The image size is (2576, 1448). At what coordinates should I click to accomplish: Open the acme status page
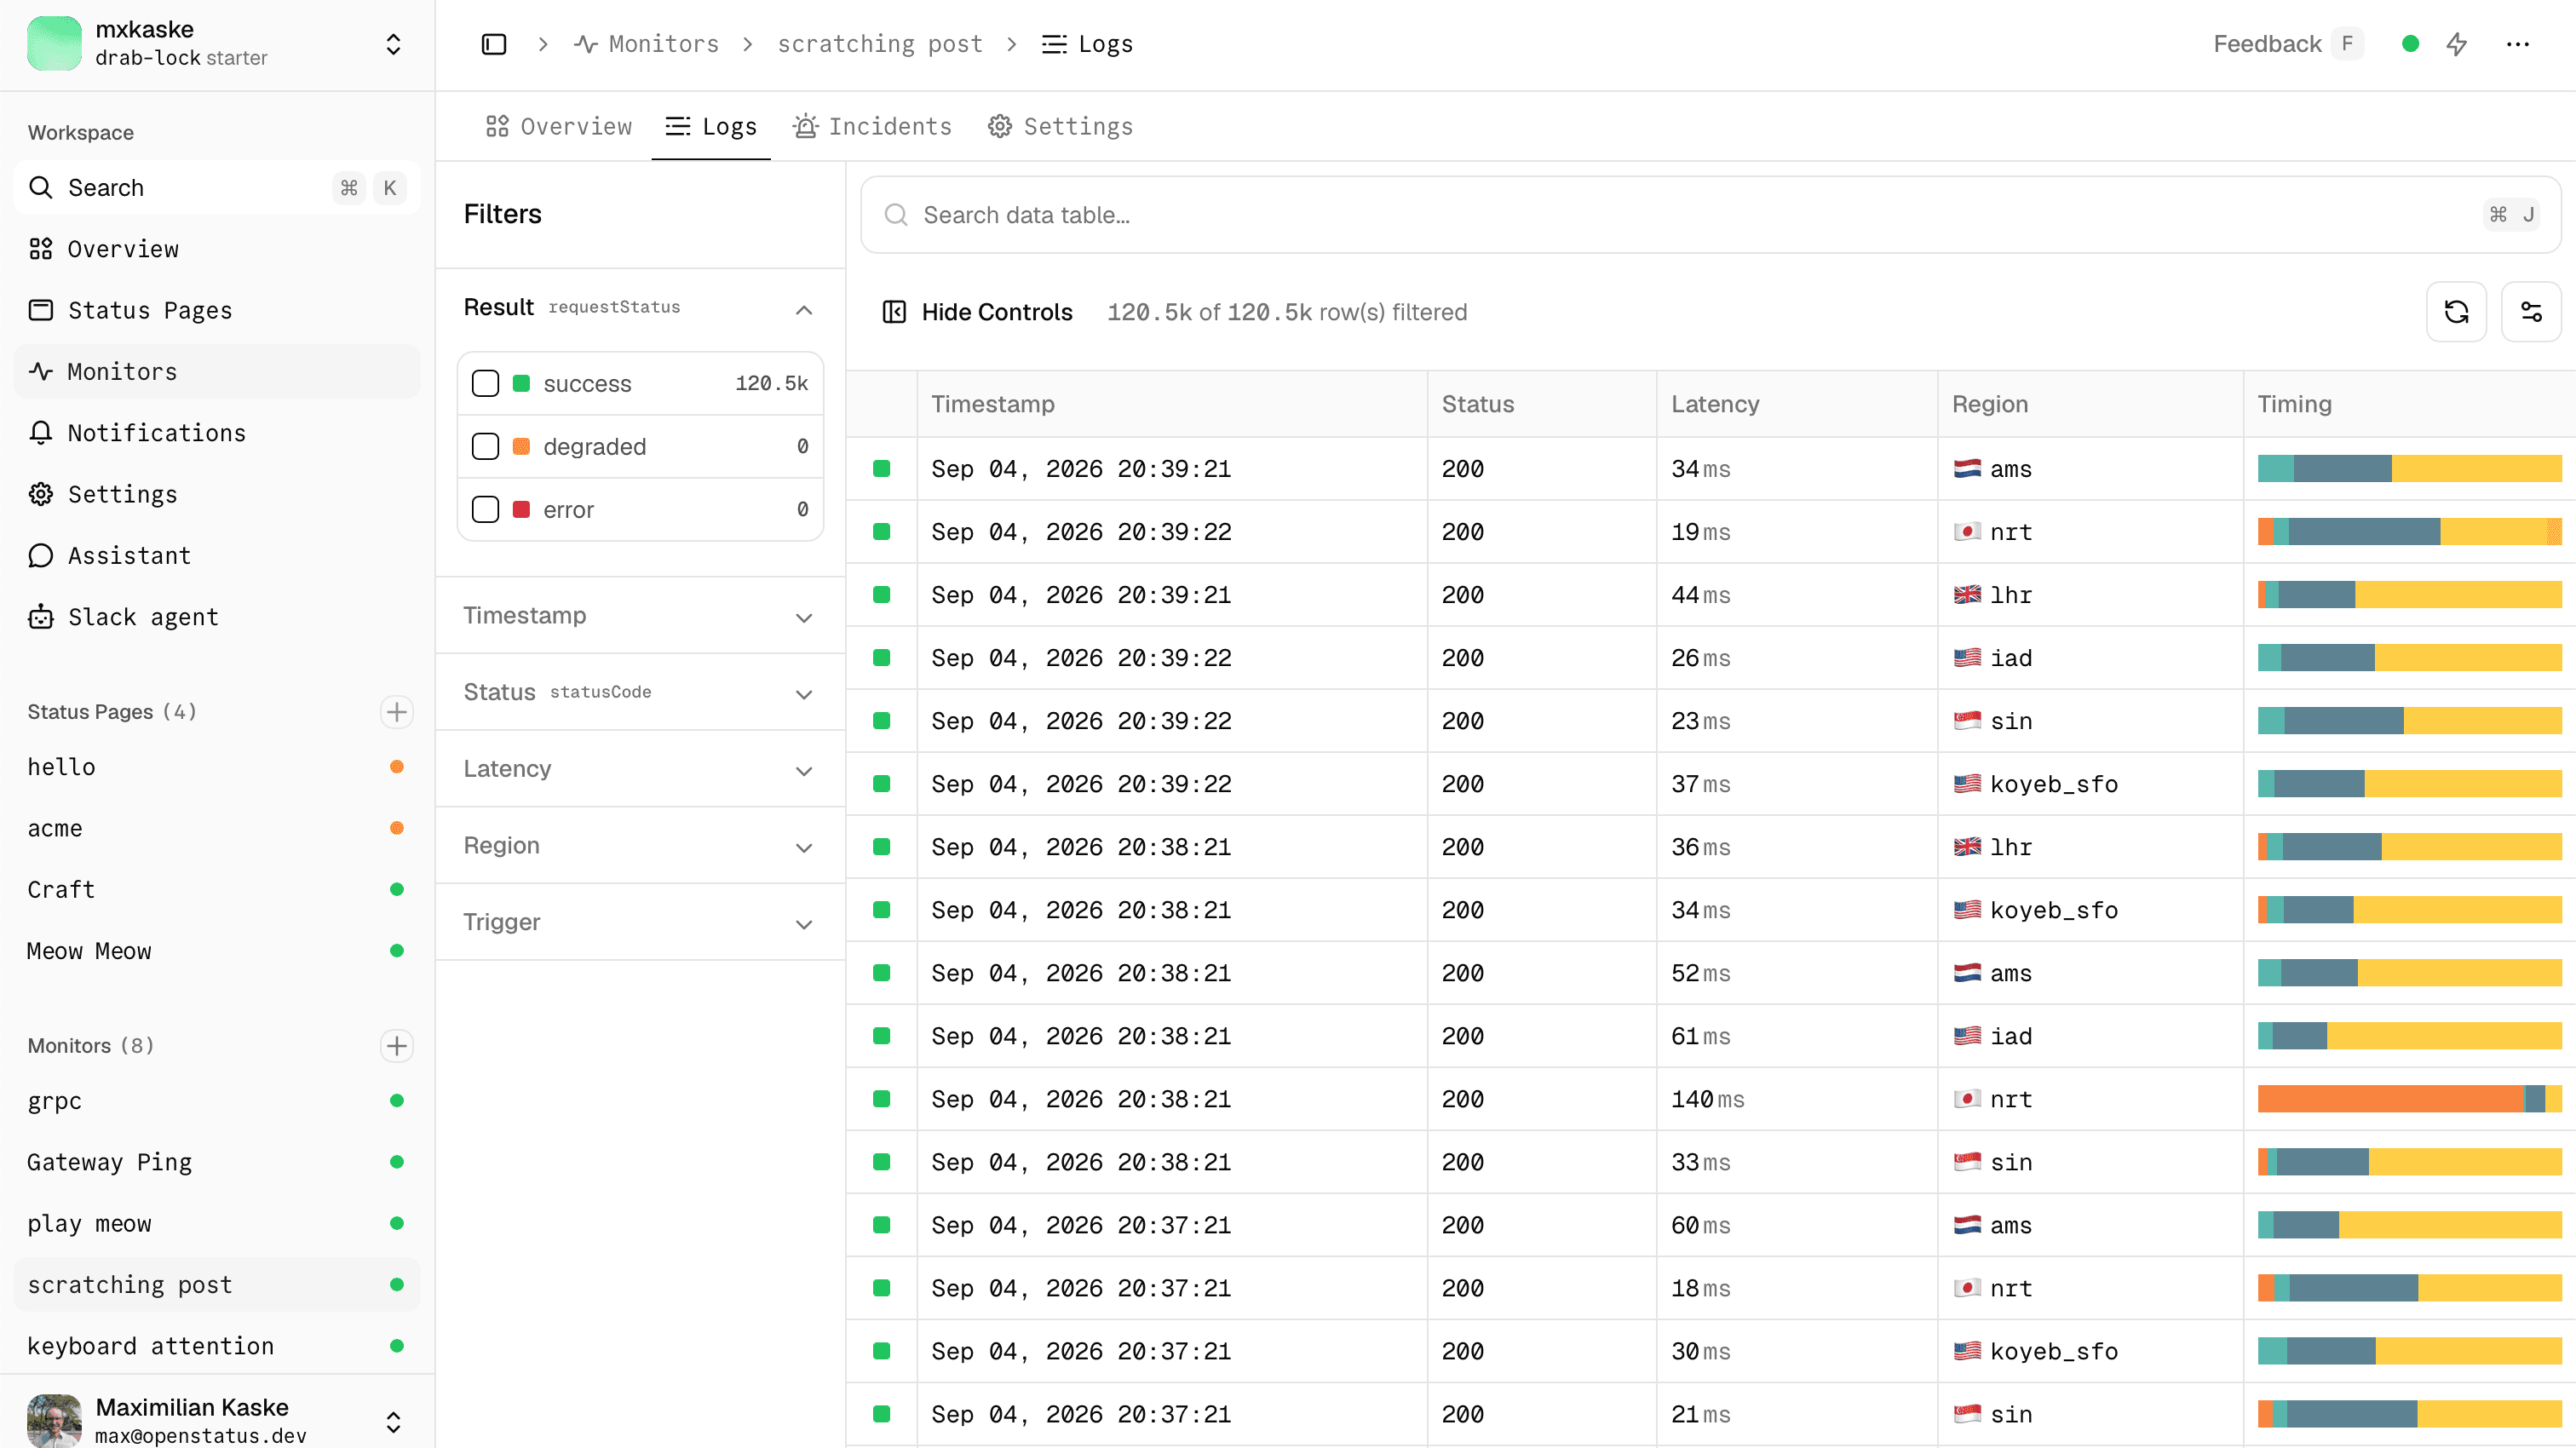(x=217, y=828)
